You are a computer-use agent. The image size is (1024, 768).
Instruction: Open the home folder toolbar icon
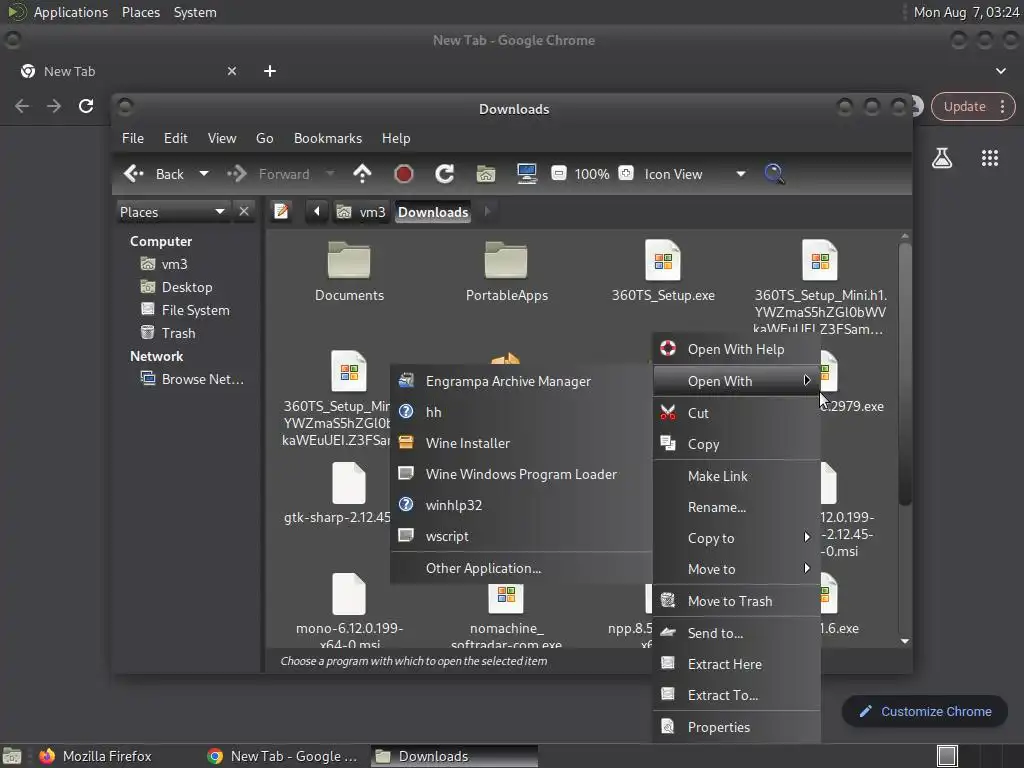click(x=485, y=174)
